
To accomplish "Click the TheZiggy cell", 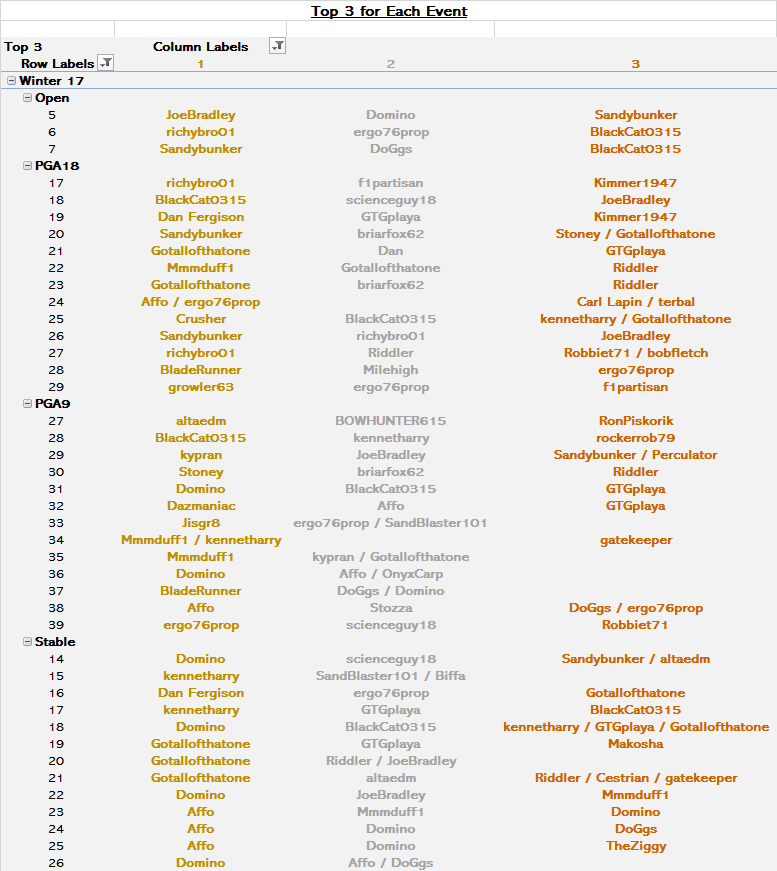I will (x=635, y=846).
